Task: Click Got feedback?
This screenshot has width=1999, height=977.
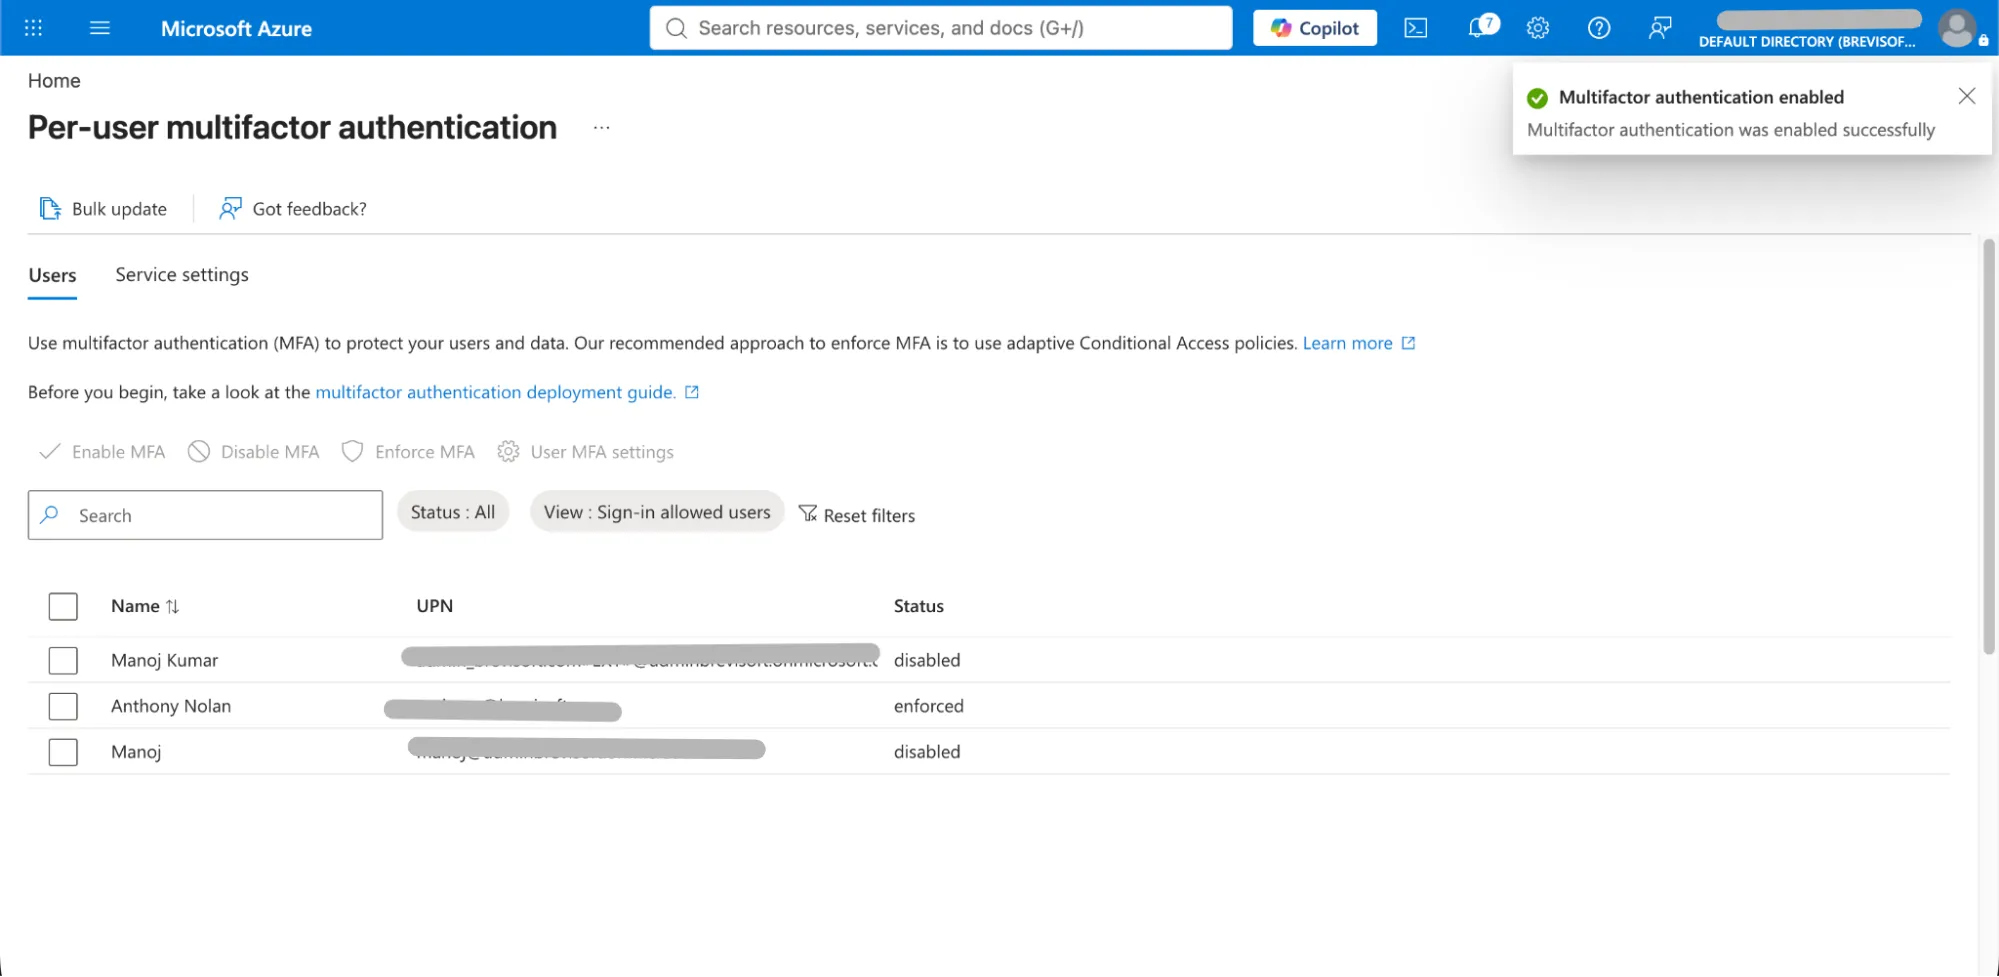Action: (x=293, y=209)
